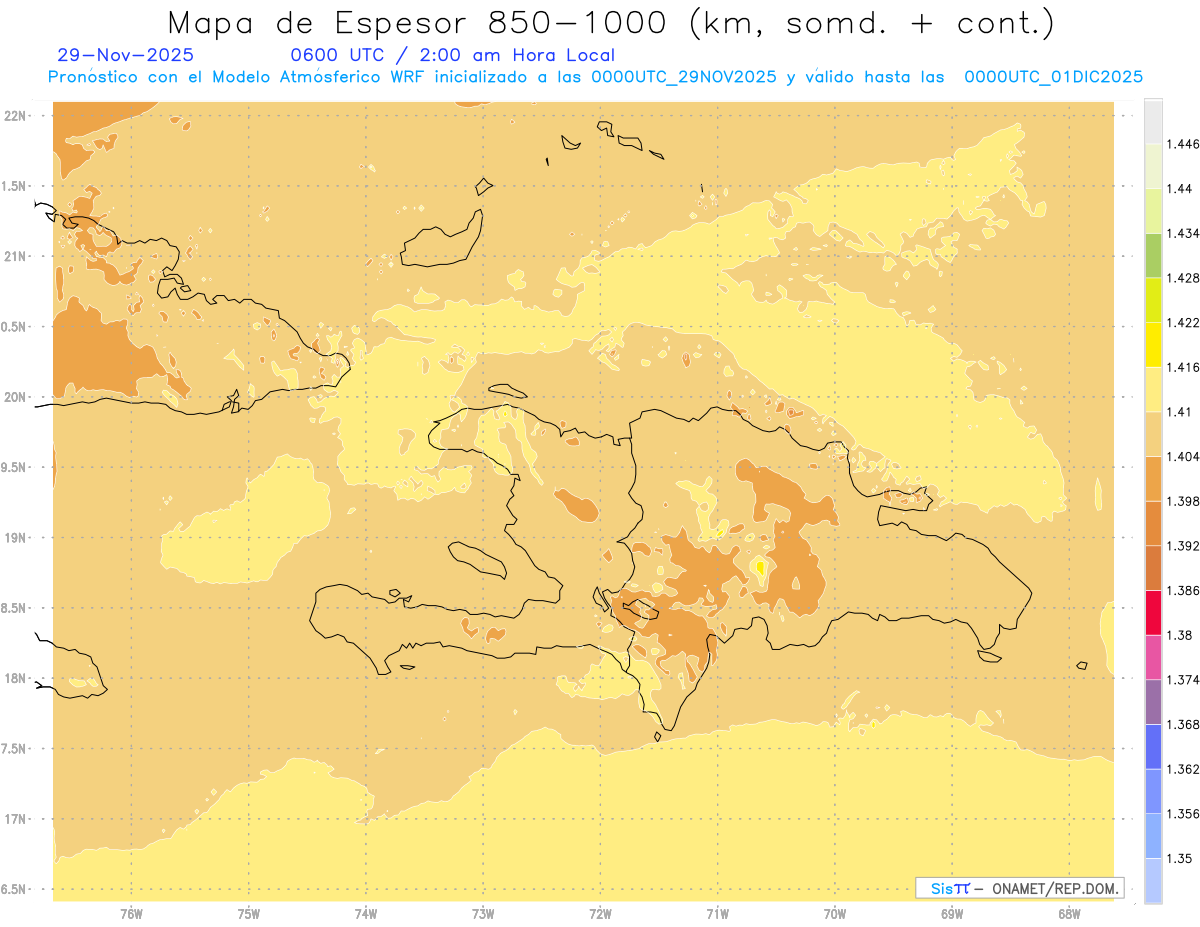Image resolution: width=1200 pixels, height=927 pixels.
Task: Select the 19N latitude axis label
Action: [17, 538]
